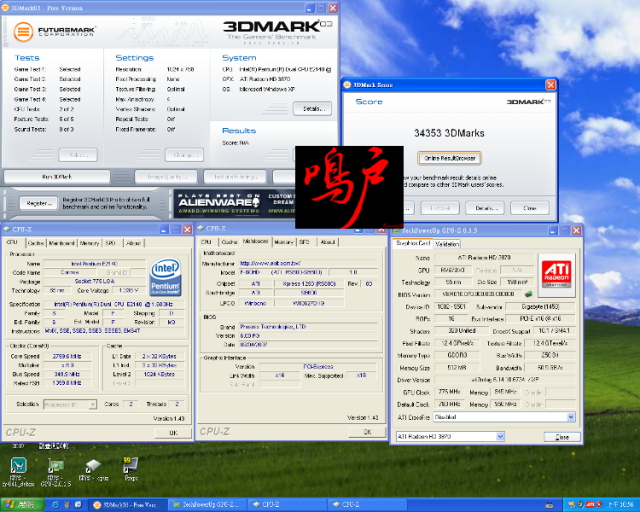
Task: Click the Windows Start button
Action: pos(22,505)
